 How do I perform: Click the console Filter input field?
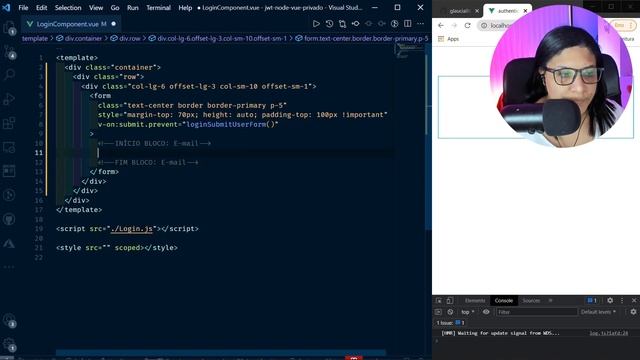tap(536, 312)
